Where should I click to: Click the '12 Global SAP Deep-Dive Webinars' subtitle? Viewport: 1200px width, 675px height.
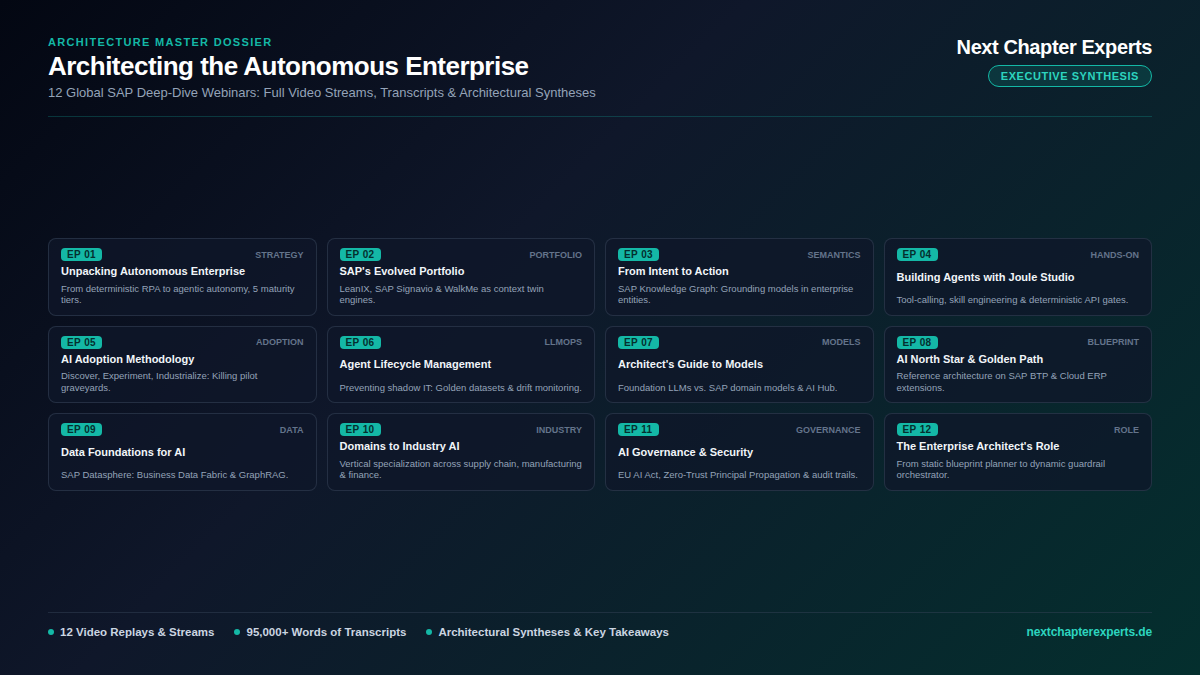(322, 93)
